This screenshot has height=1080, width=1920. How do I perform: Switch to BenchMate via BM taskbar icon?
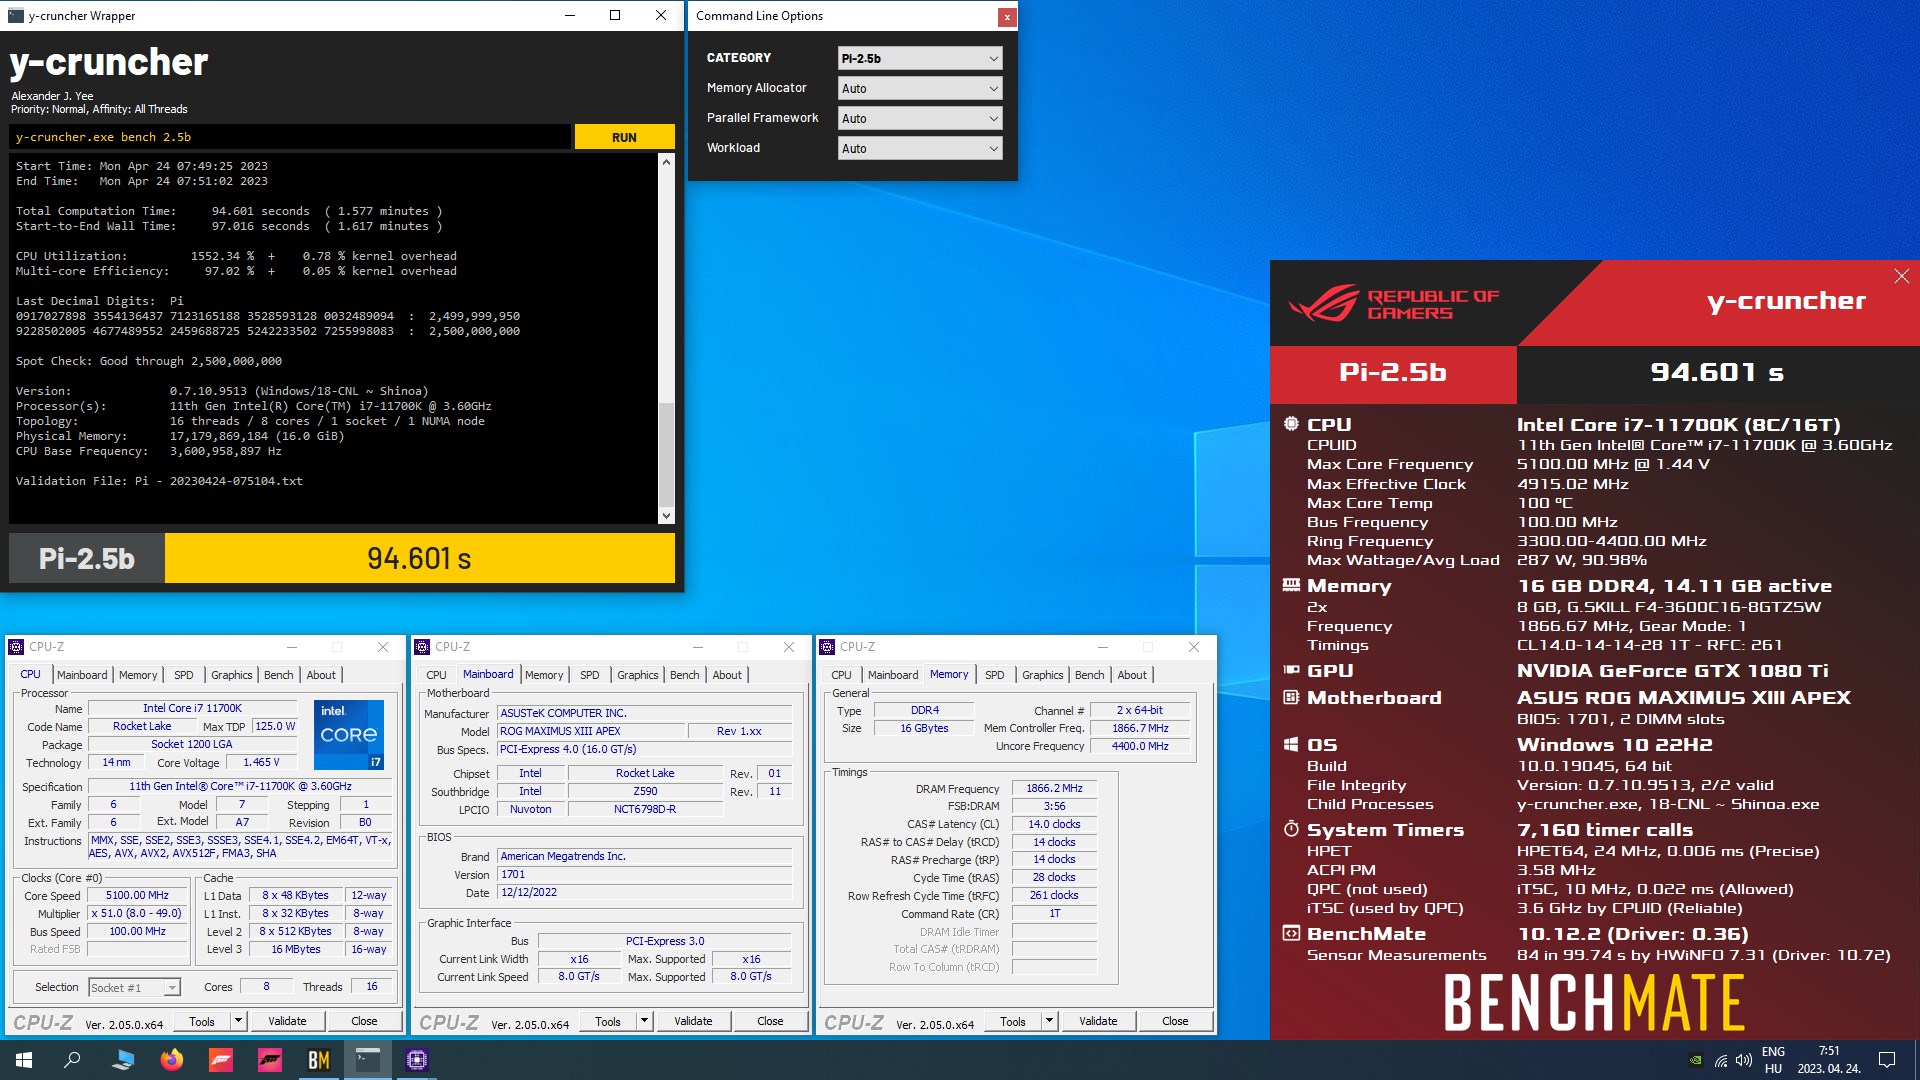319,1060
